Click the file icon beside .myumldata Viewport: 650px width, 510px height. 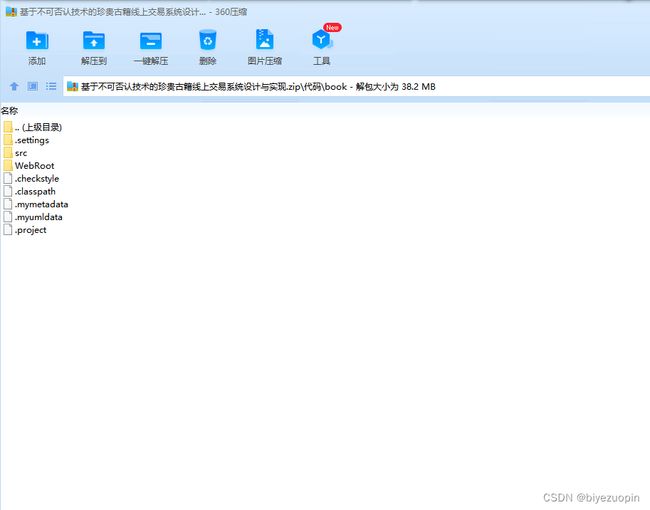(x=8, y=217)
